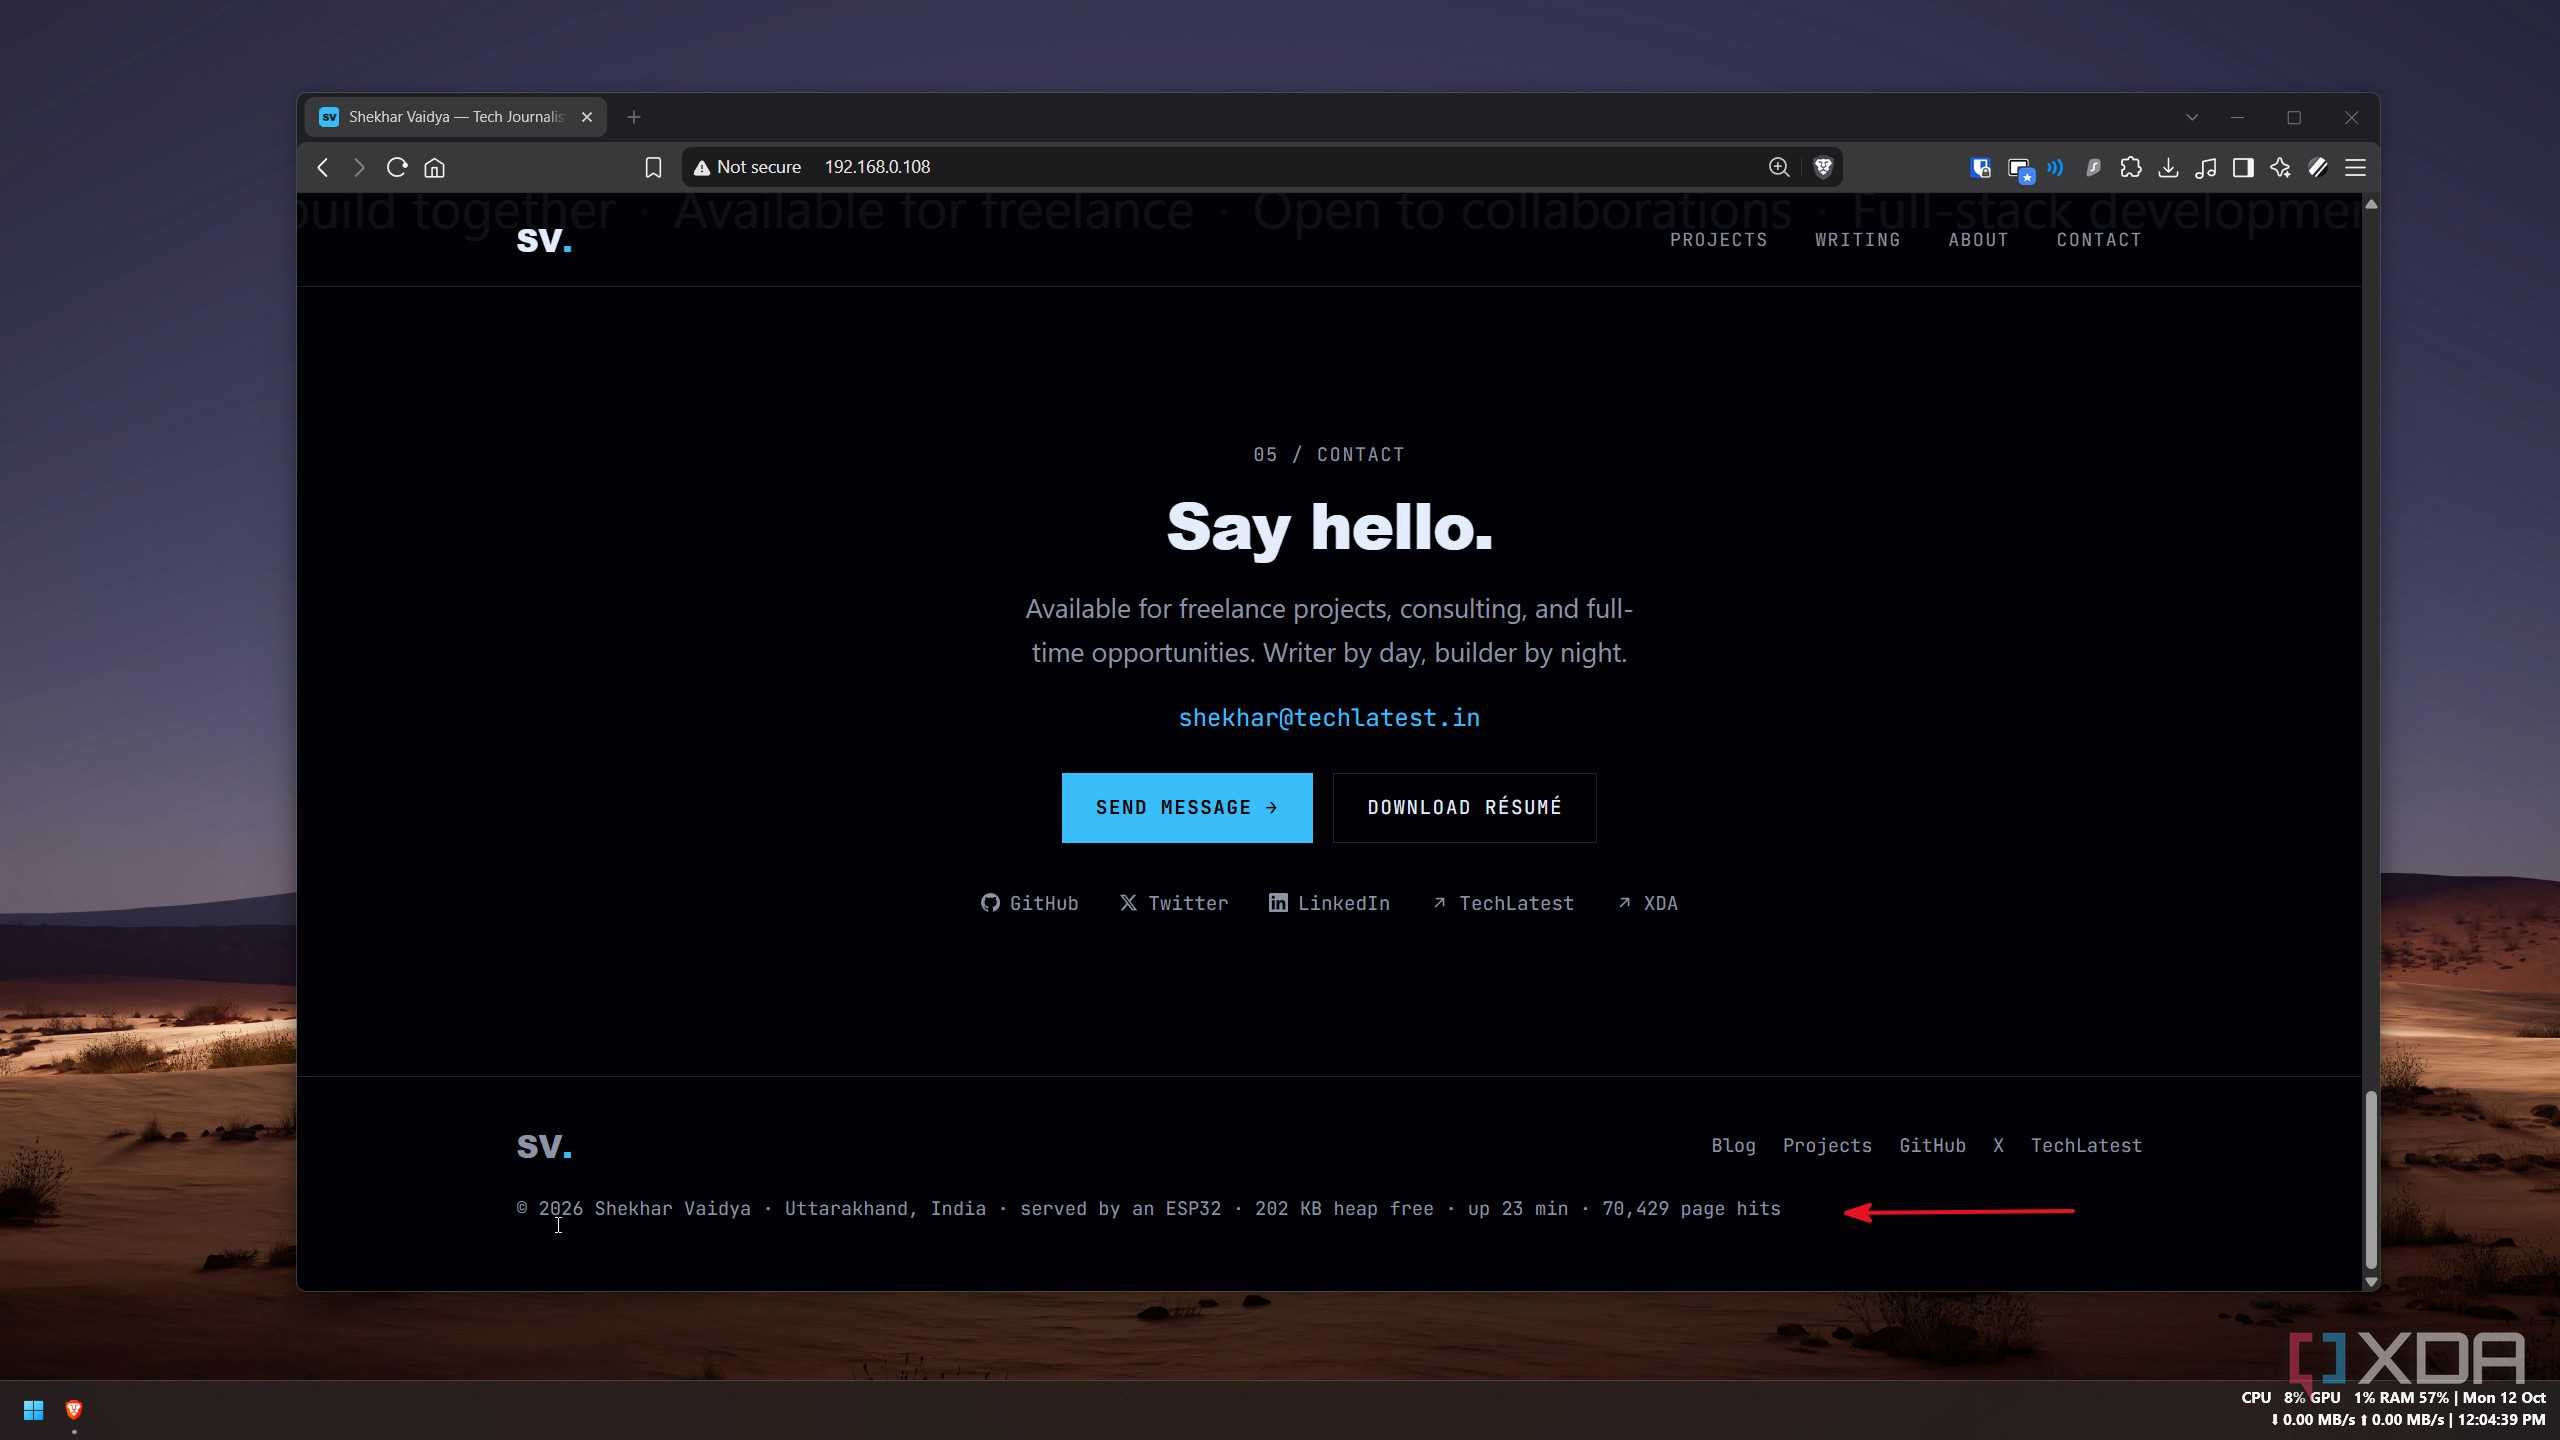Open the Extensions puzzle menu

click(2131, 167)
